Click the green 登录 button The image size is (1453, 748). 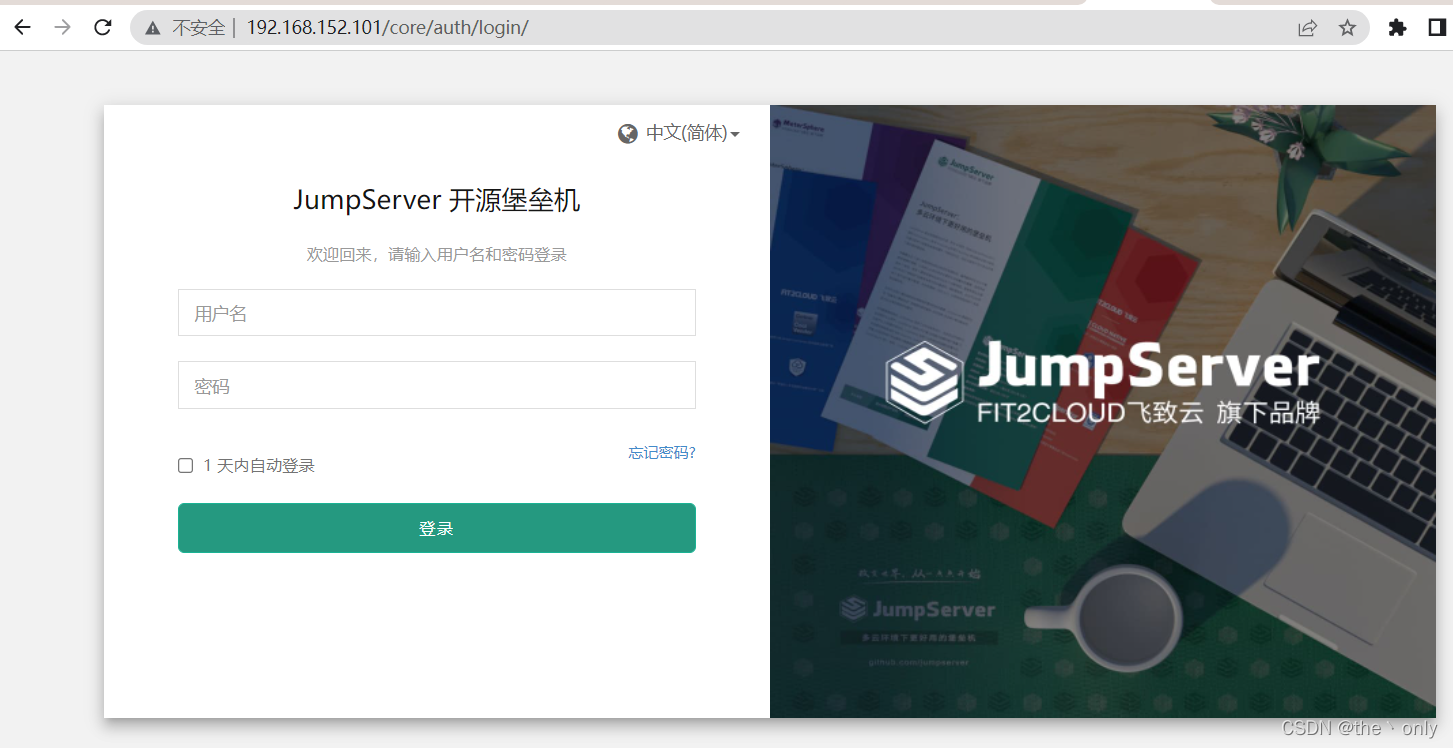coord(437,528)
